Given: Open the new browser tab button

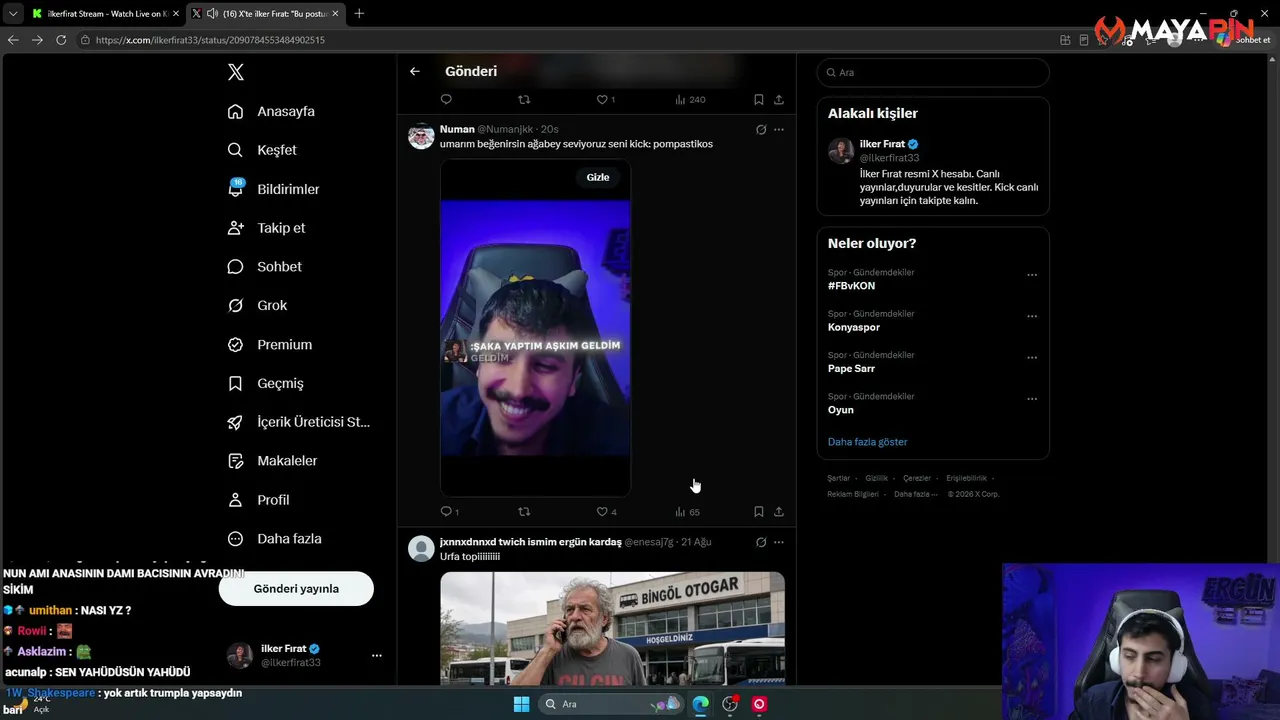Looking at the screenshot, I should [359, 13].
